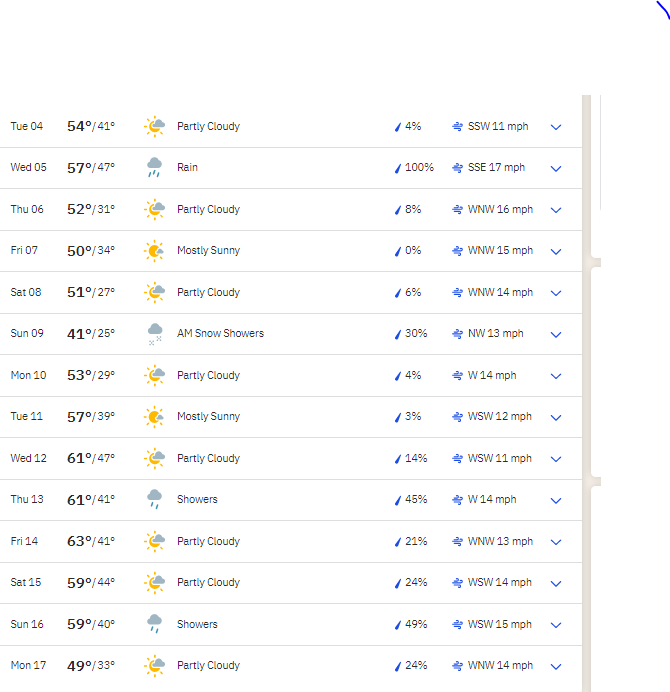The image size is (670, 692).
Task: Select the 'Wed 05' date label
Action: pos(28,167)
